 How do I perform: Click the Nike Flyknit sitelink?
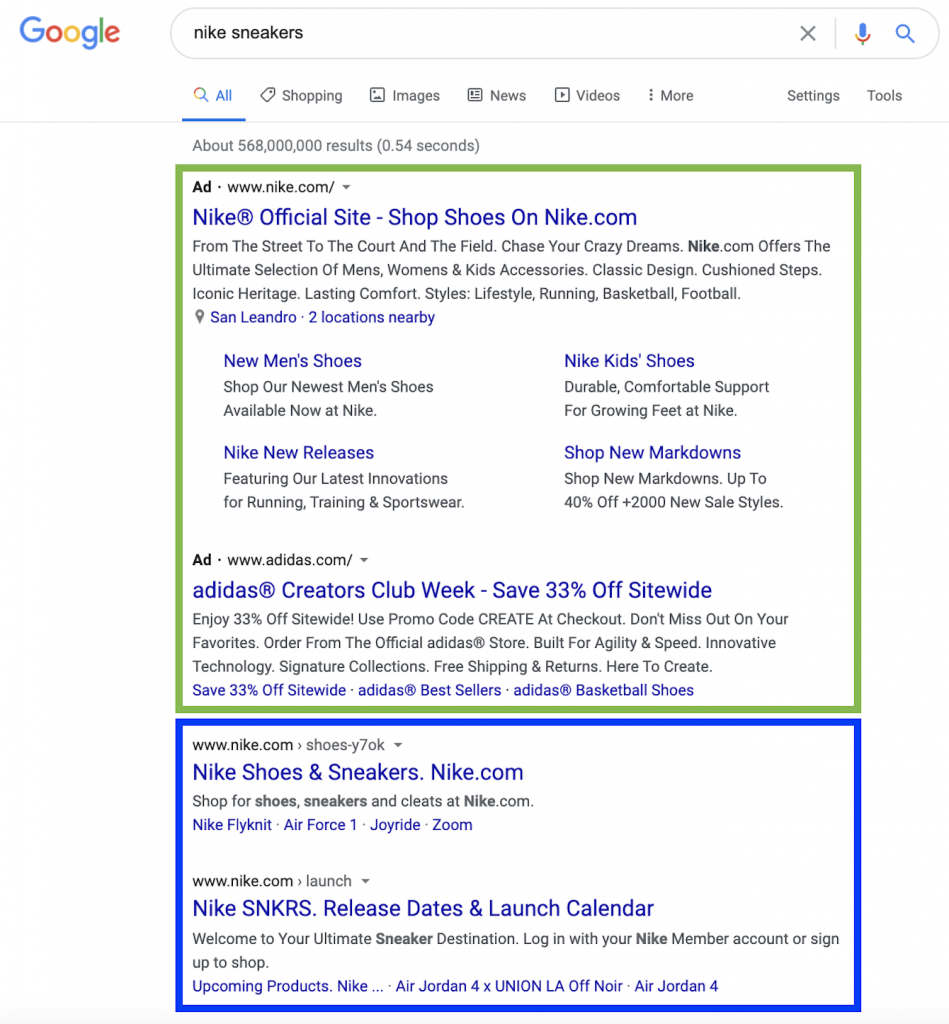click(x=232, y=825)
